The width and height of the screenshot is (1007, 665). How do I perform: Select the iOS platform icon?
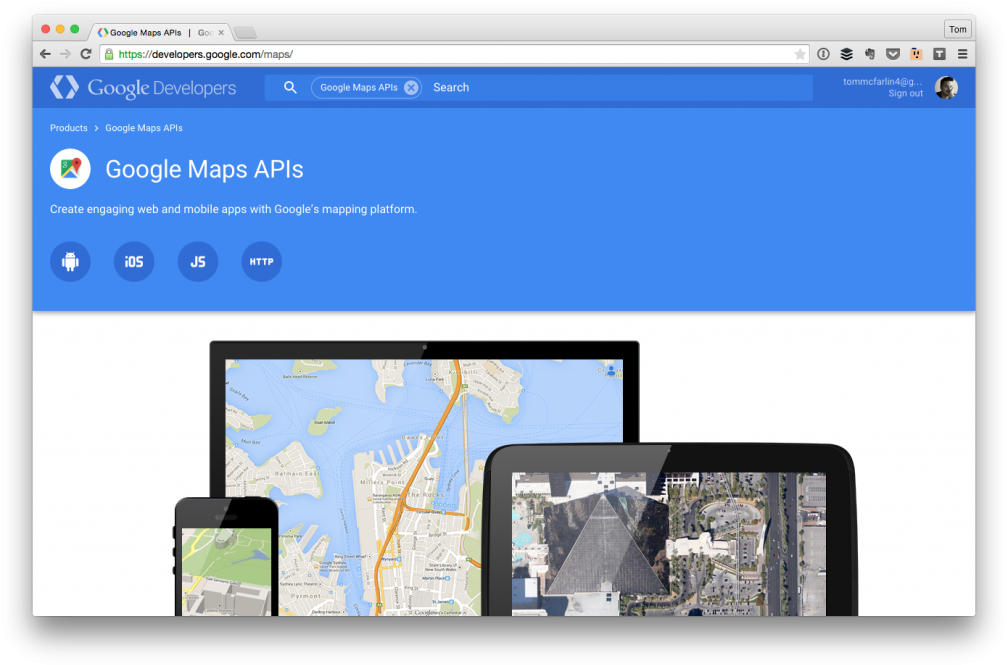point(134,261)
